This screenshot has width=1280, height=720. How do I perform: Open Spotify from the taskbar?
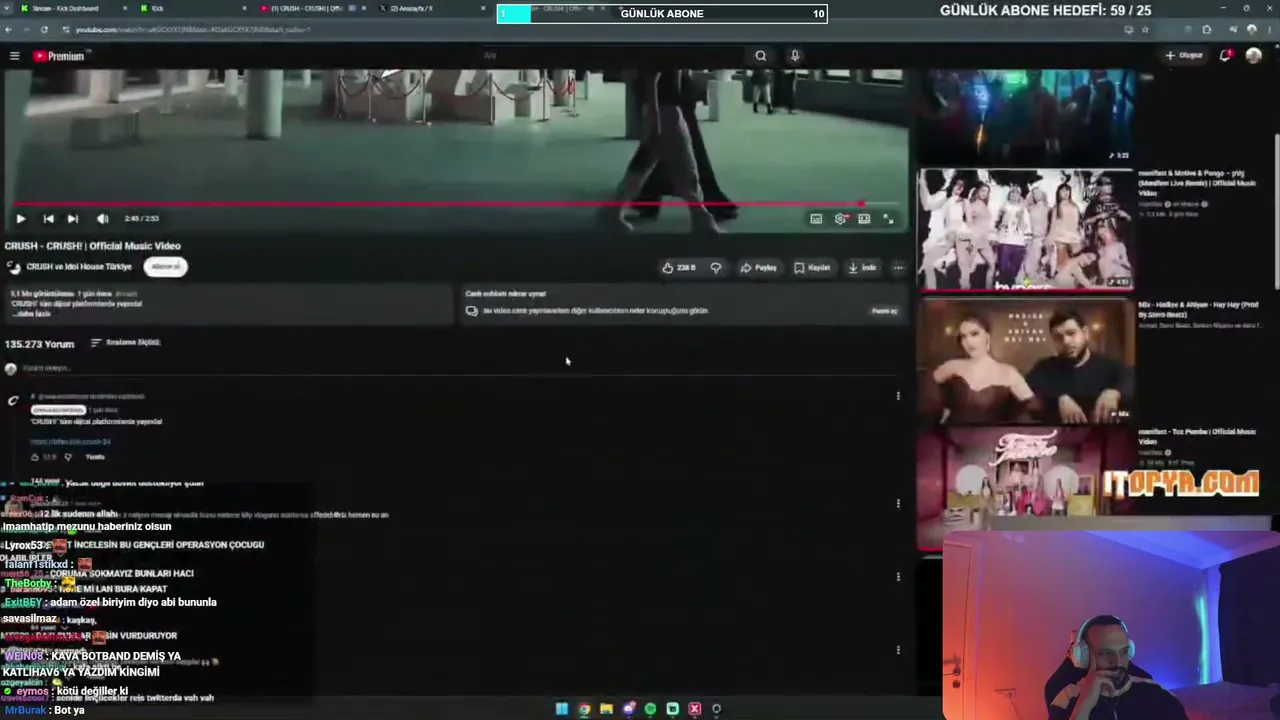tap(650, 709)
